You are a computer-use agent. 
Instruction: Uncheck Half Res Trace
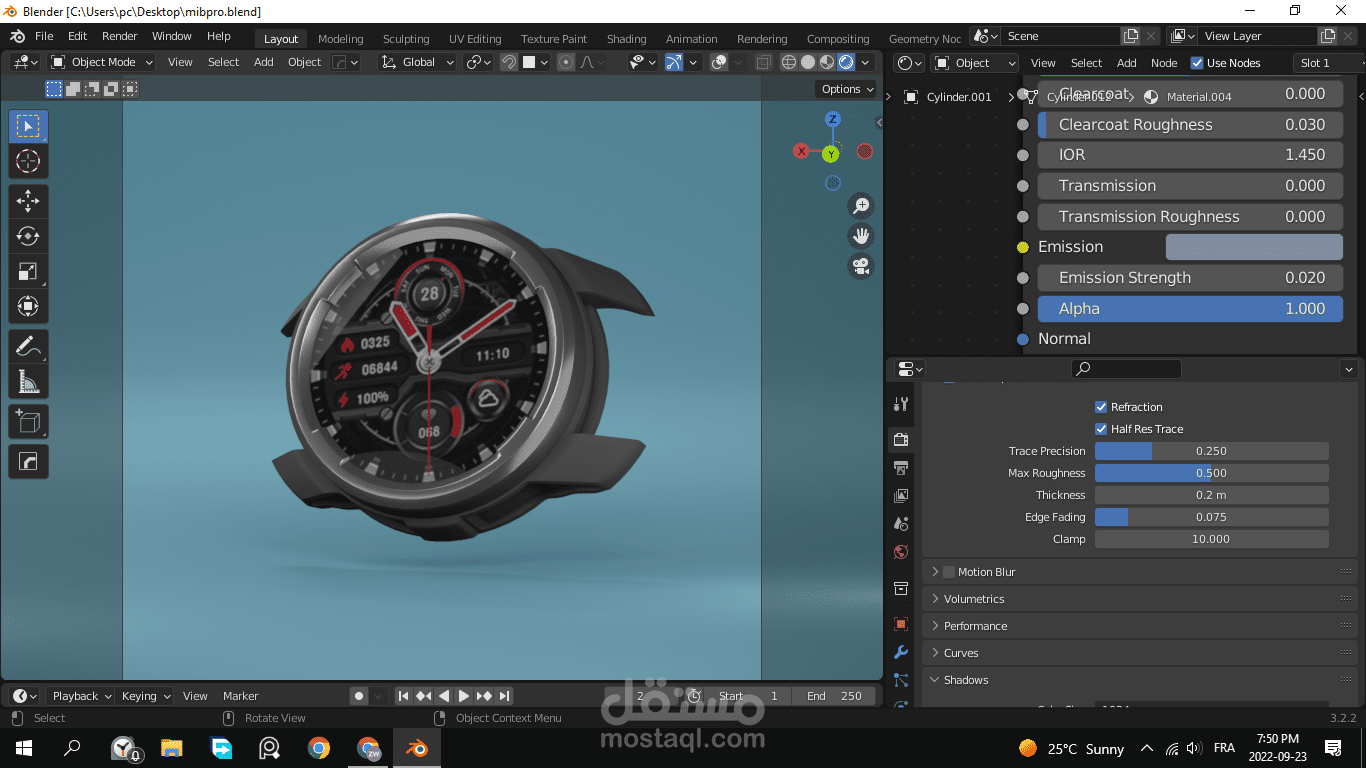(1101, 429)
